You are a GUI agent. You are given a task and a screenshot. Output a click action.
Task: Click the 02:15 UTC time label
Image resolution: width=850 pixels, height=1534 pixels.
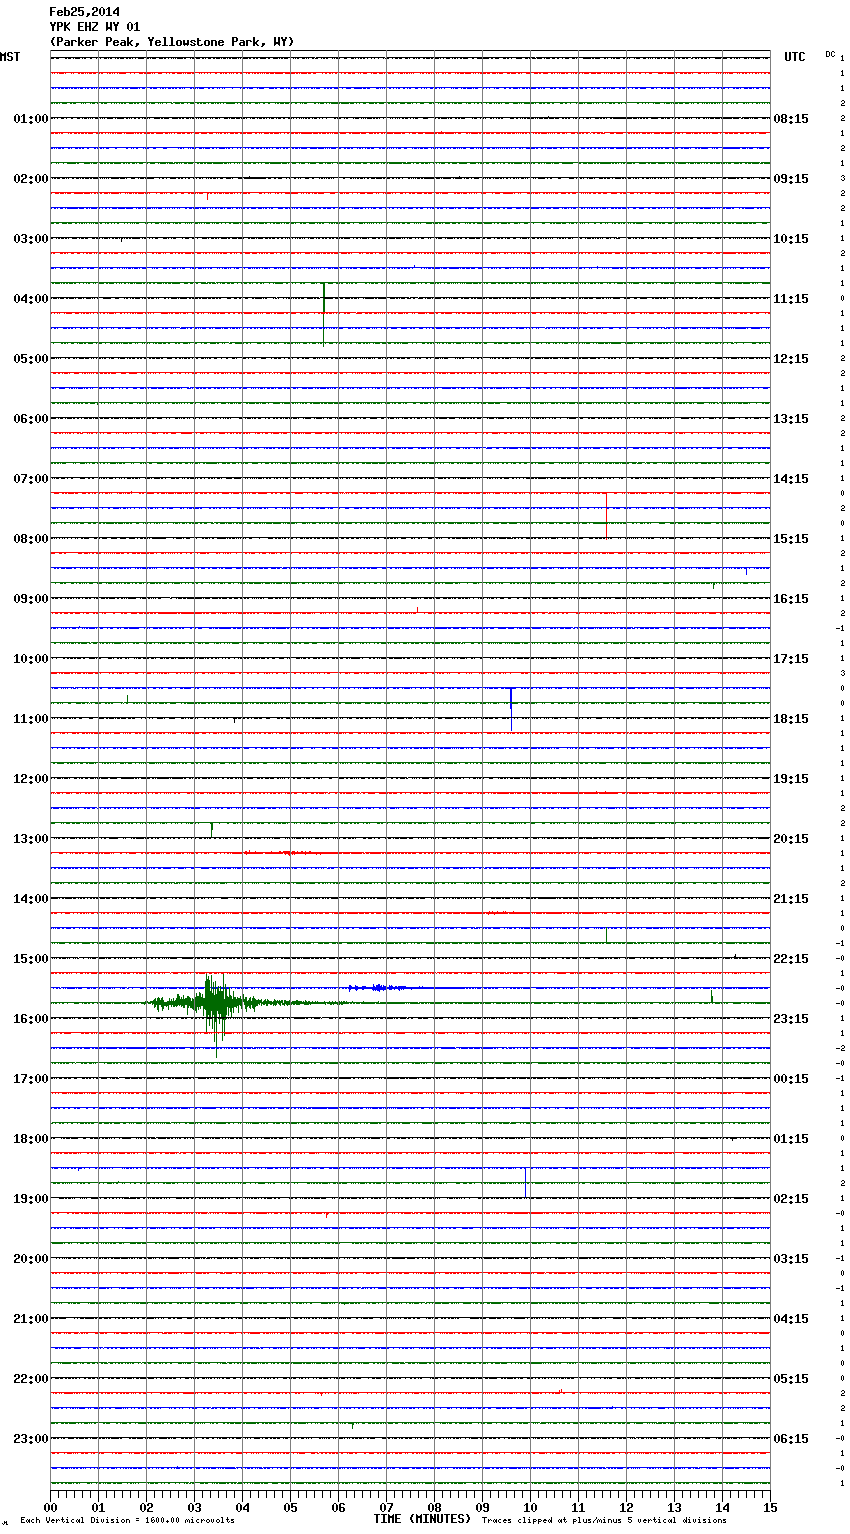coord(791,1199)
